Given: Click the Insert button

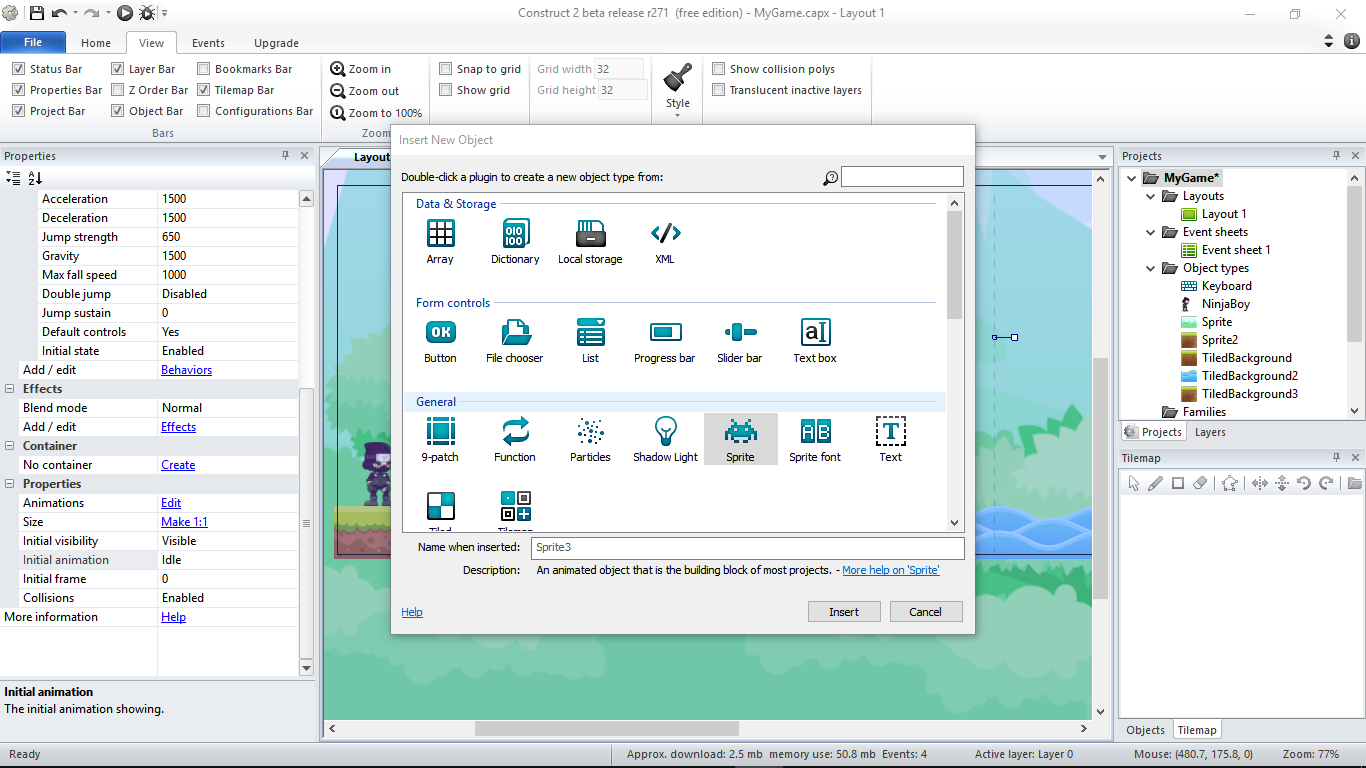Looking at the screenshot, I should click(844, 612).
